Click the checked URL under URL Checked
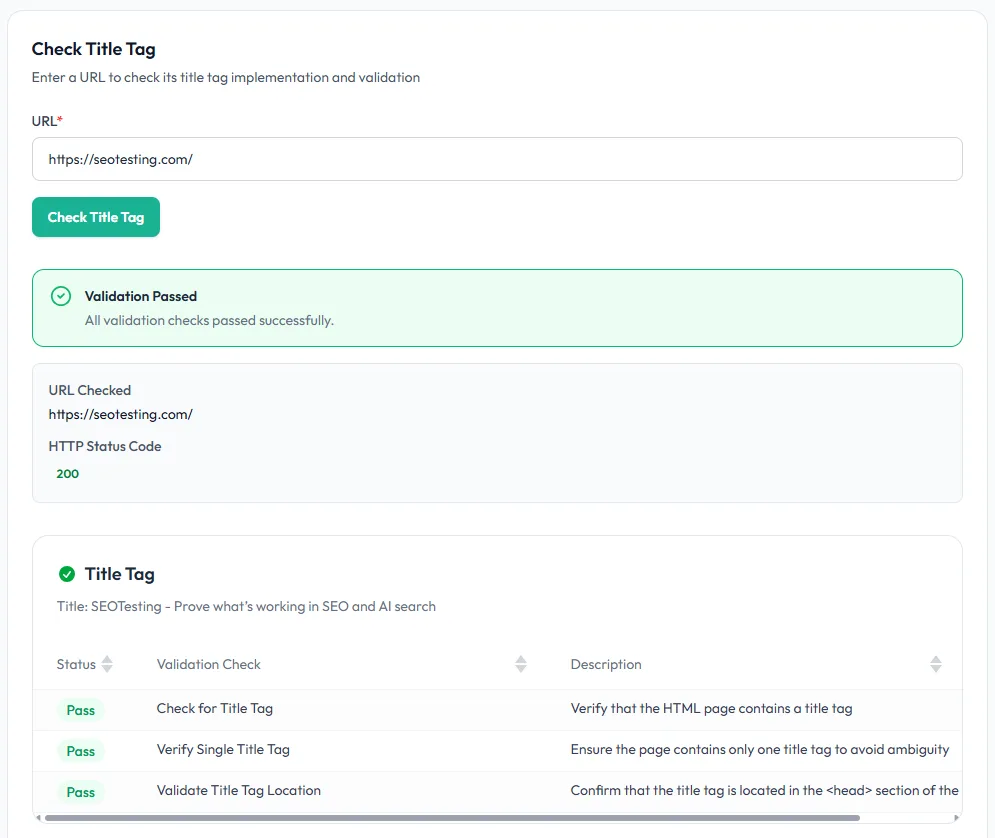Viewport: 995px width, 838px height. pyautogui.click(x=120, y=414)
